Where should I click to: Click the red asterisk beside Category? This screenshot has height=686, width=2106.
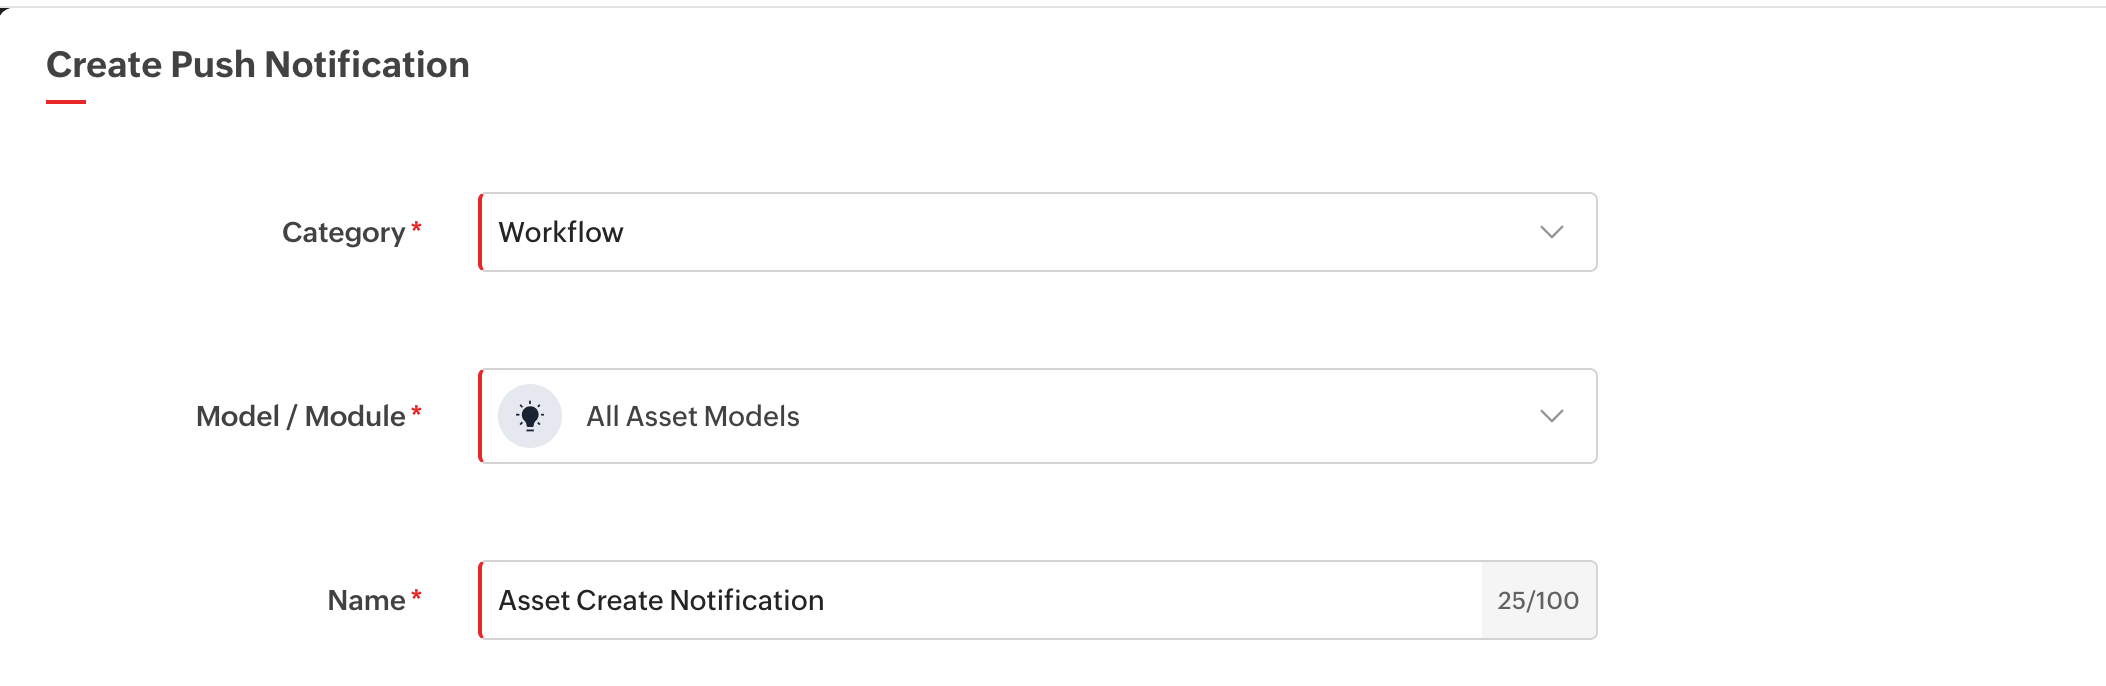pos(416,229)
